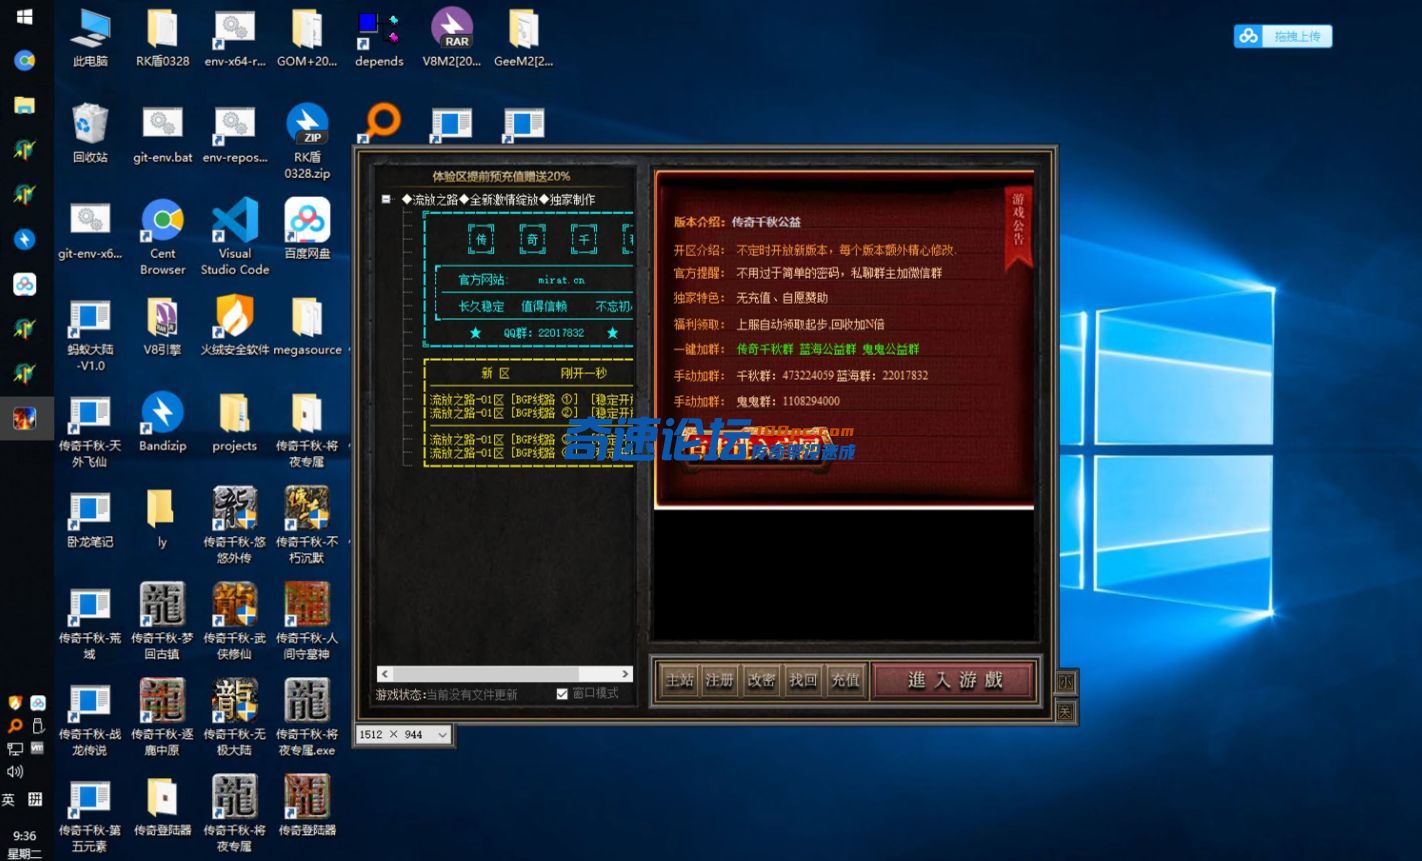Image resolution: width=1422 pixels, height=861 pixels.
Task: Open the megasource folder icon
Action: [307, 326]
